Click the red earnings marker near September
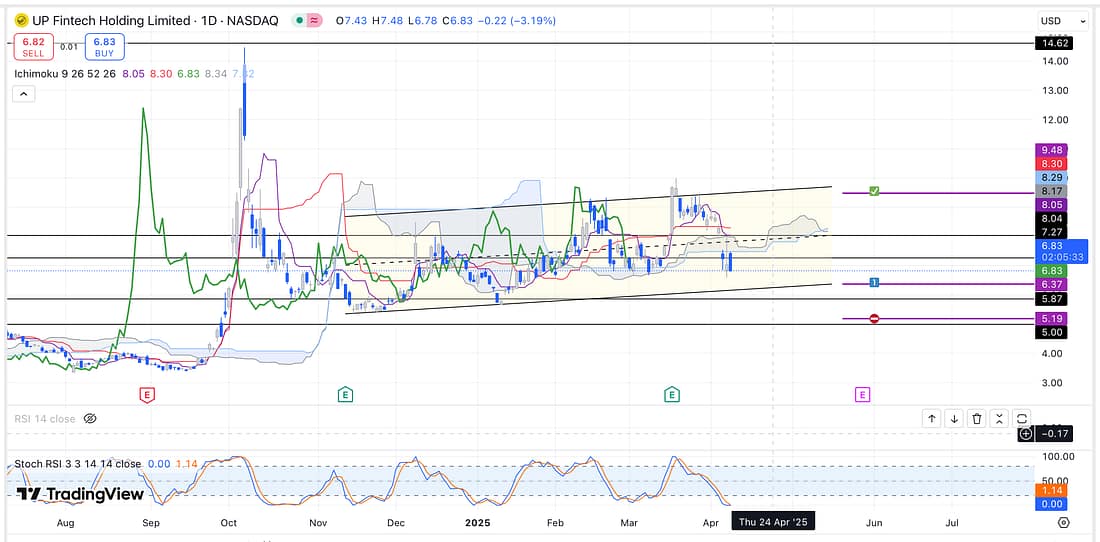 148,395
